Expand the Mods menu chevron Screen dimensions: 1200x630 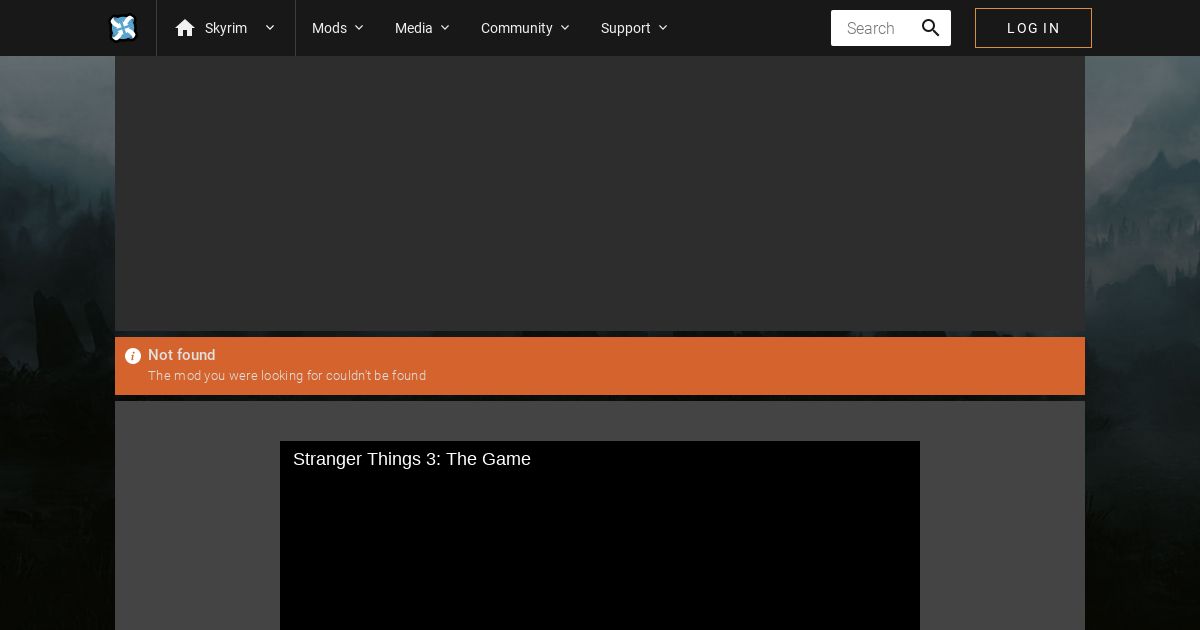tap(359, 28)
